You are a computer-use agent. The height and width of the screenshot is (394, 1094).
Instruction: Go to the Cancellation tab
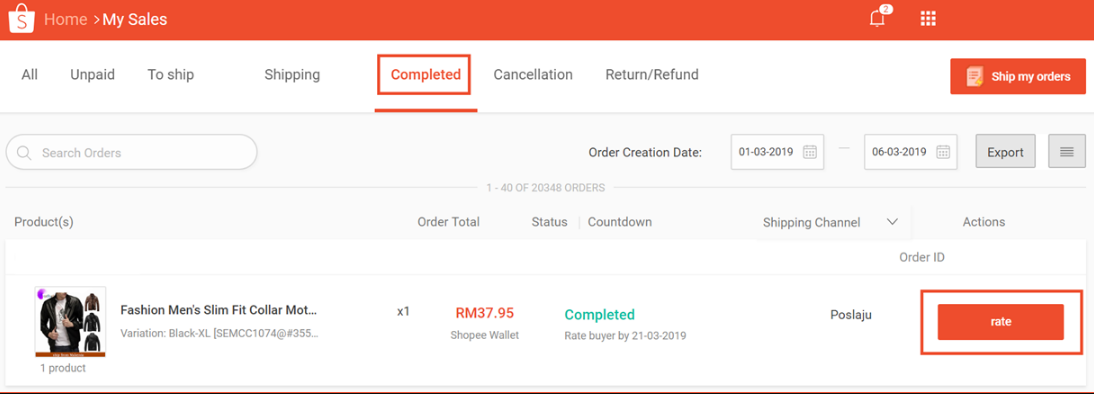pos(533,75)
